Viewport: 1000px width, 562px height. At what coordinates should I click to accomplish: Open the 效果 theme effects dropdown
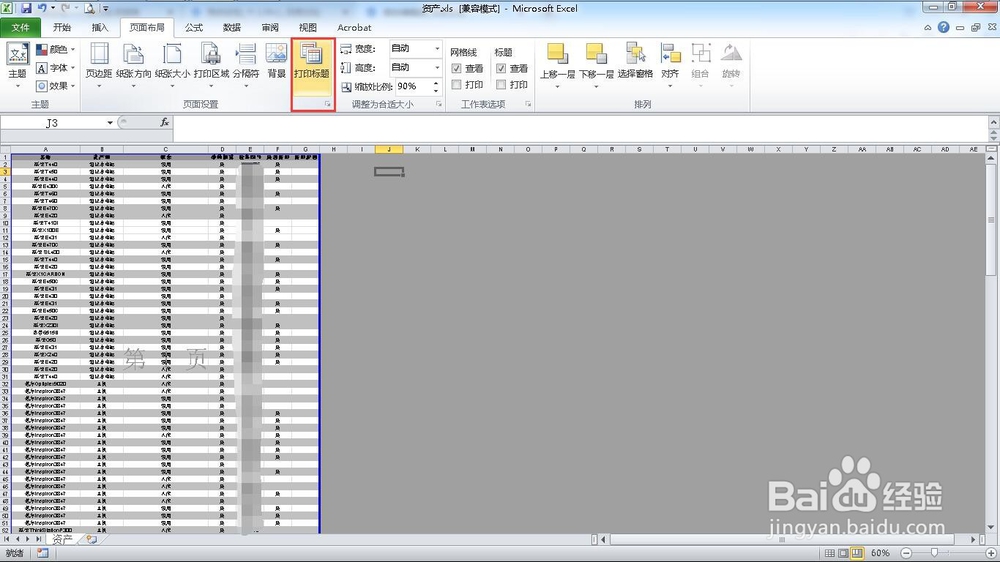pyautogui.click(x=55, y=85)
